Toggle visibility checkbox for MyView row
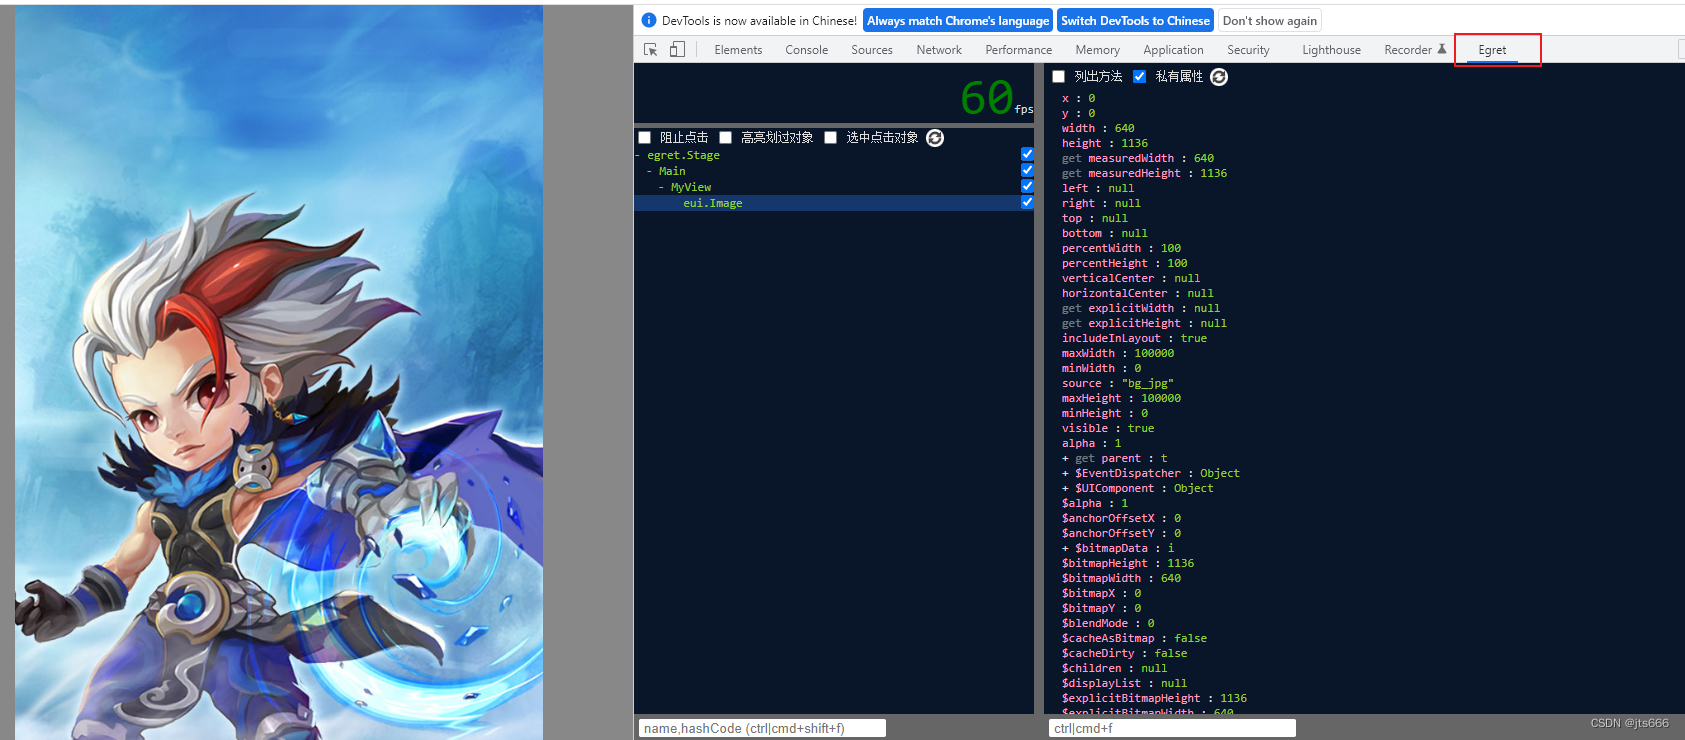 coord(1027,186)
